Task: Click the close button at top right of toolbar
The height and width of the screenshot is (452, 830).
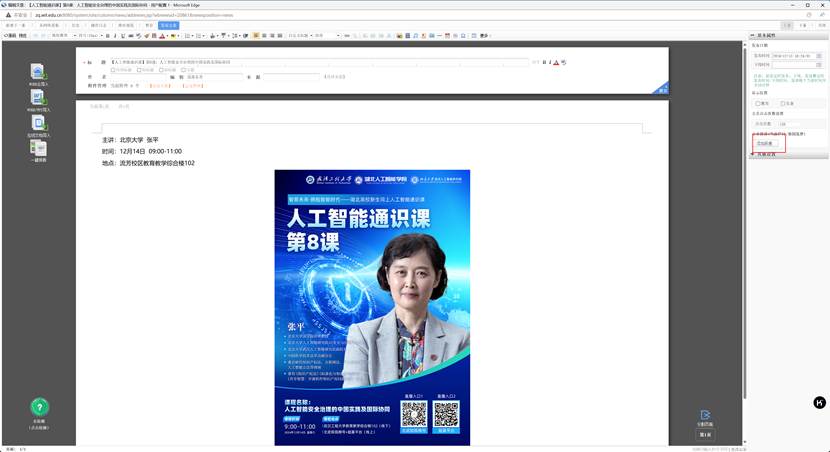Action: (822, 25)
